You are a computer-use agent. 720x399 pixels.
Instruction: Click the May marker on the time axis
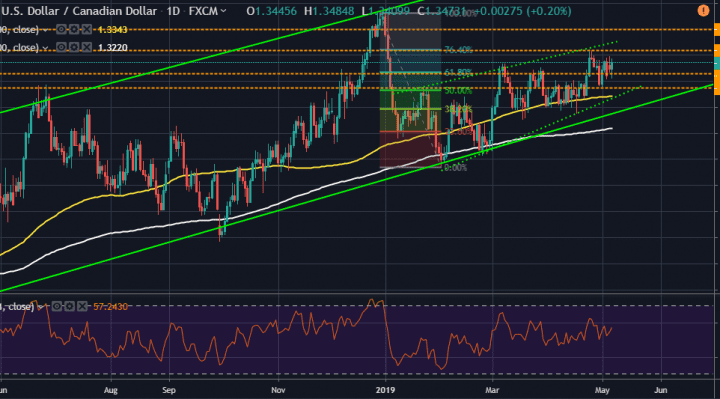click(602, 390)
